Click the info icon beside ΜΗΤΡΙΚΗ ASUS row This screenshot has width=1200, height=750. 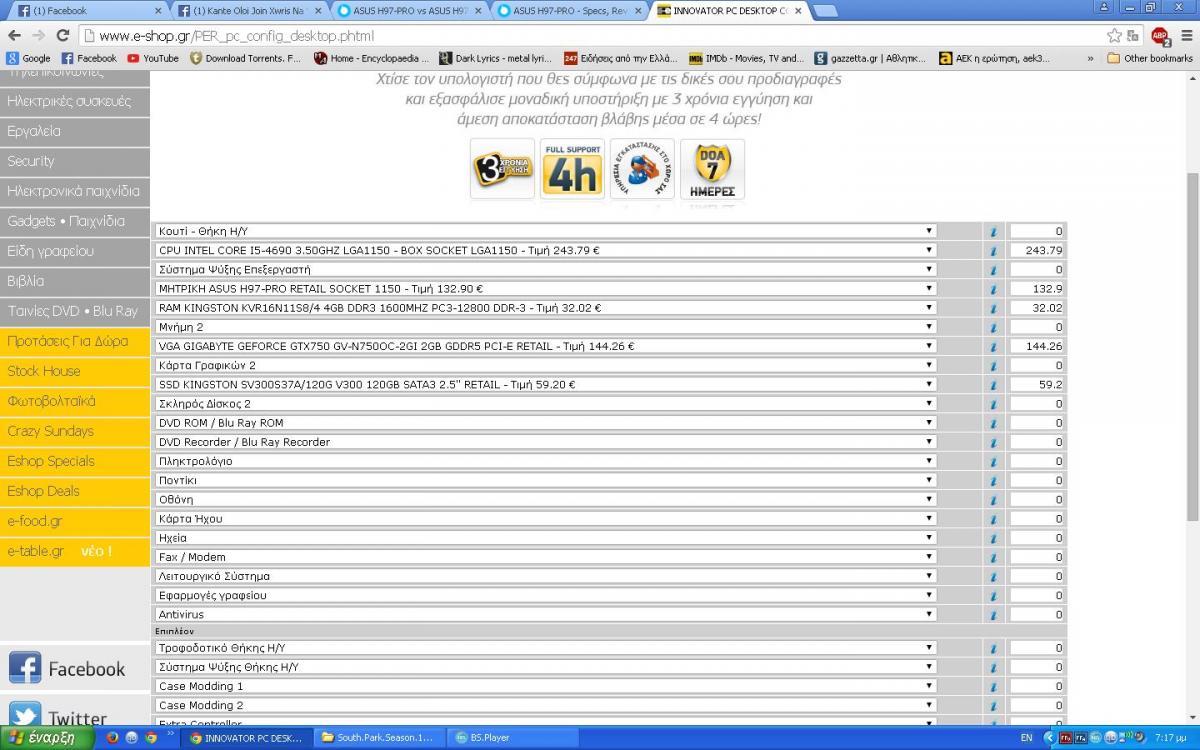point(993,289)
